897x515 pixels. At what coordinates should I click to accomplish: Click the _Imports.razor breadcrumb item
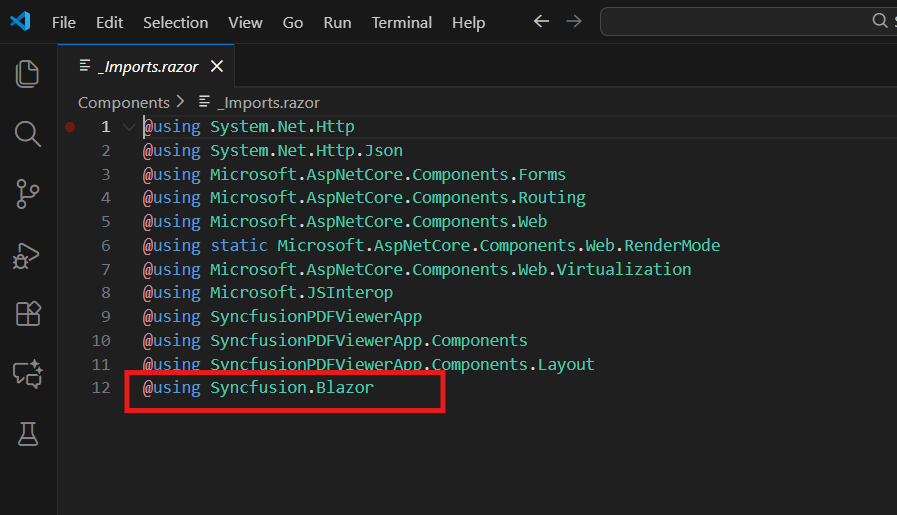click(268, 102)
